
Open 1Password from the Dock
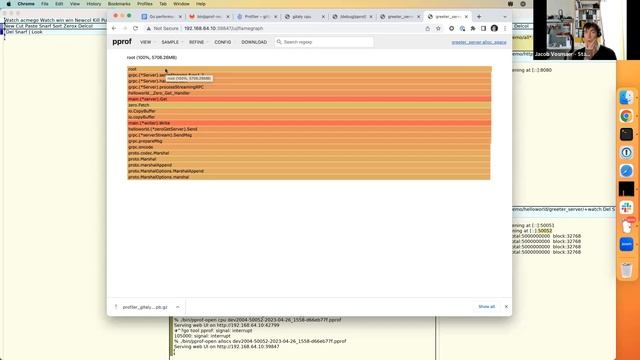(627, 153)
